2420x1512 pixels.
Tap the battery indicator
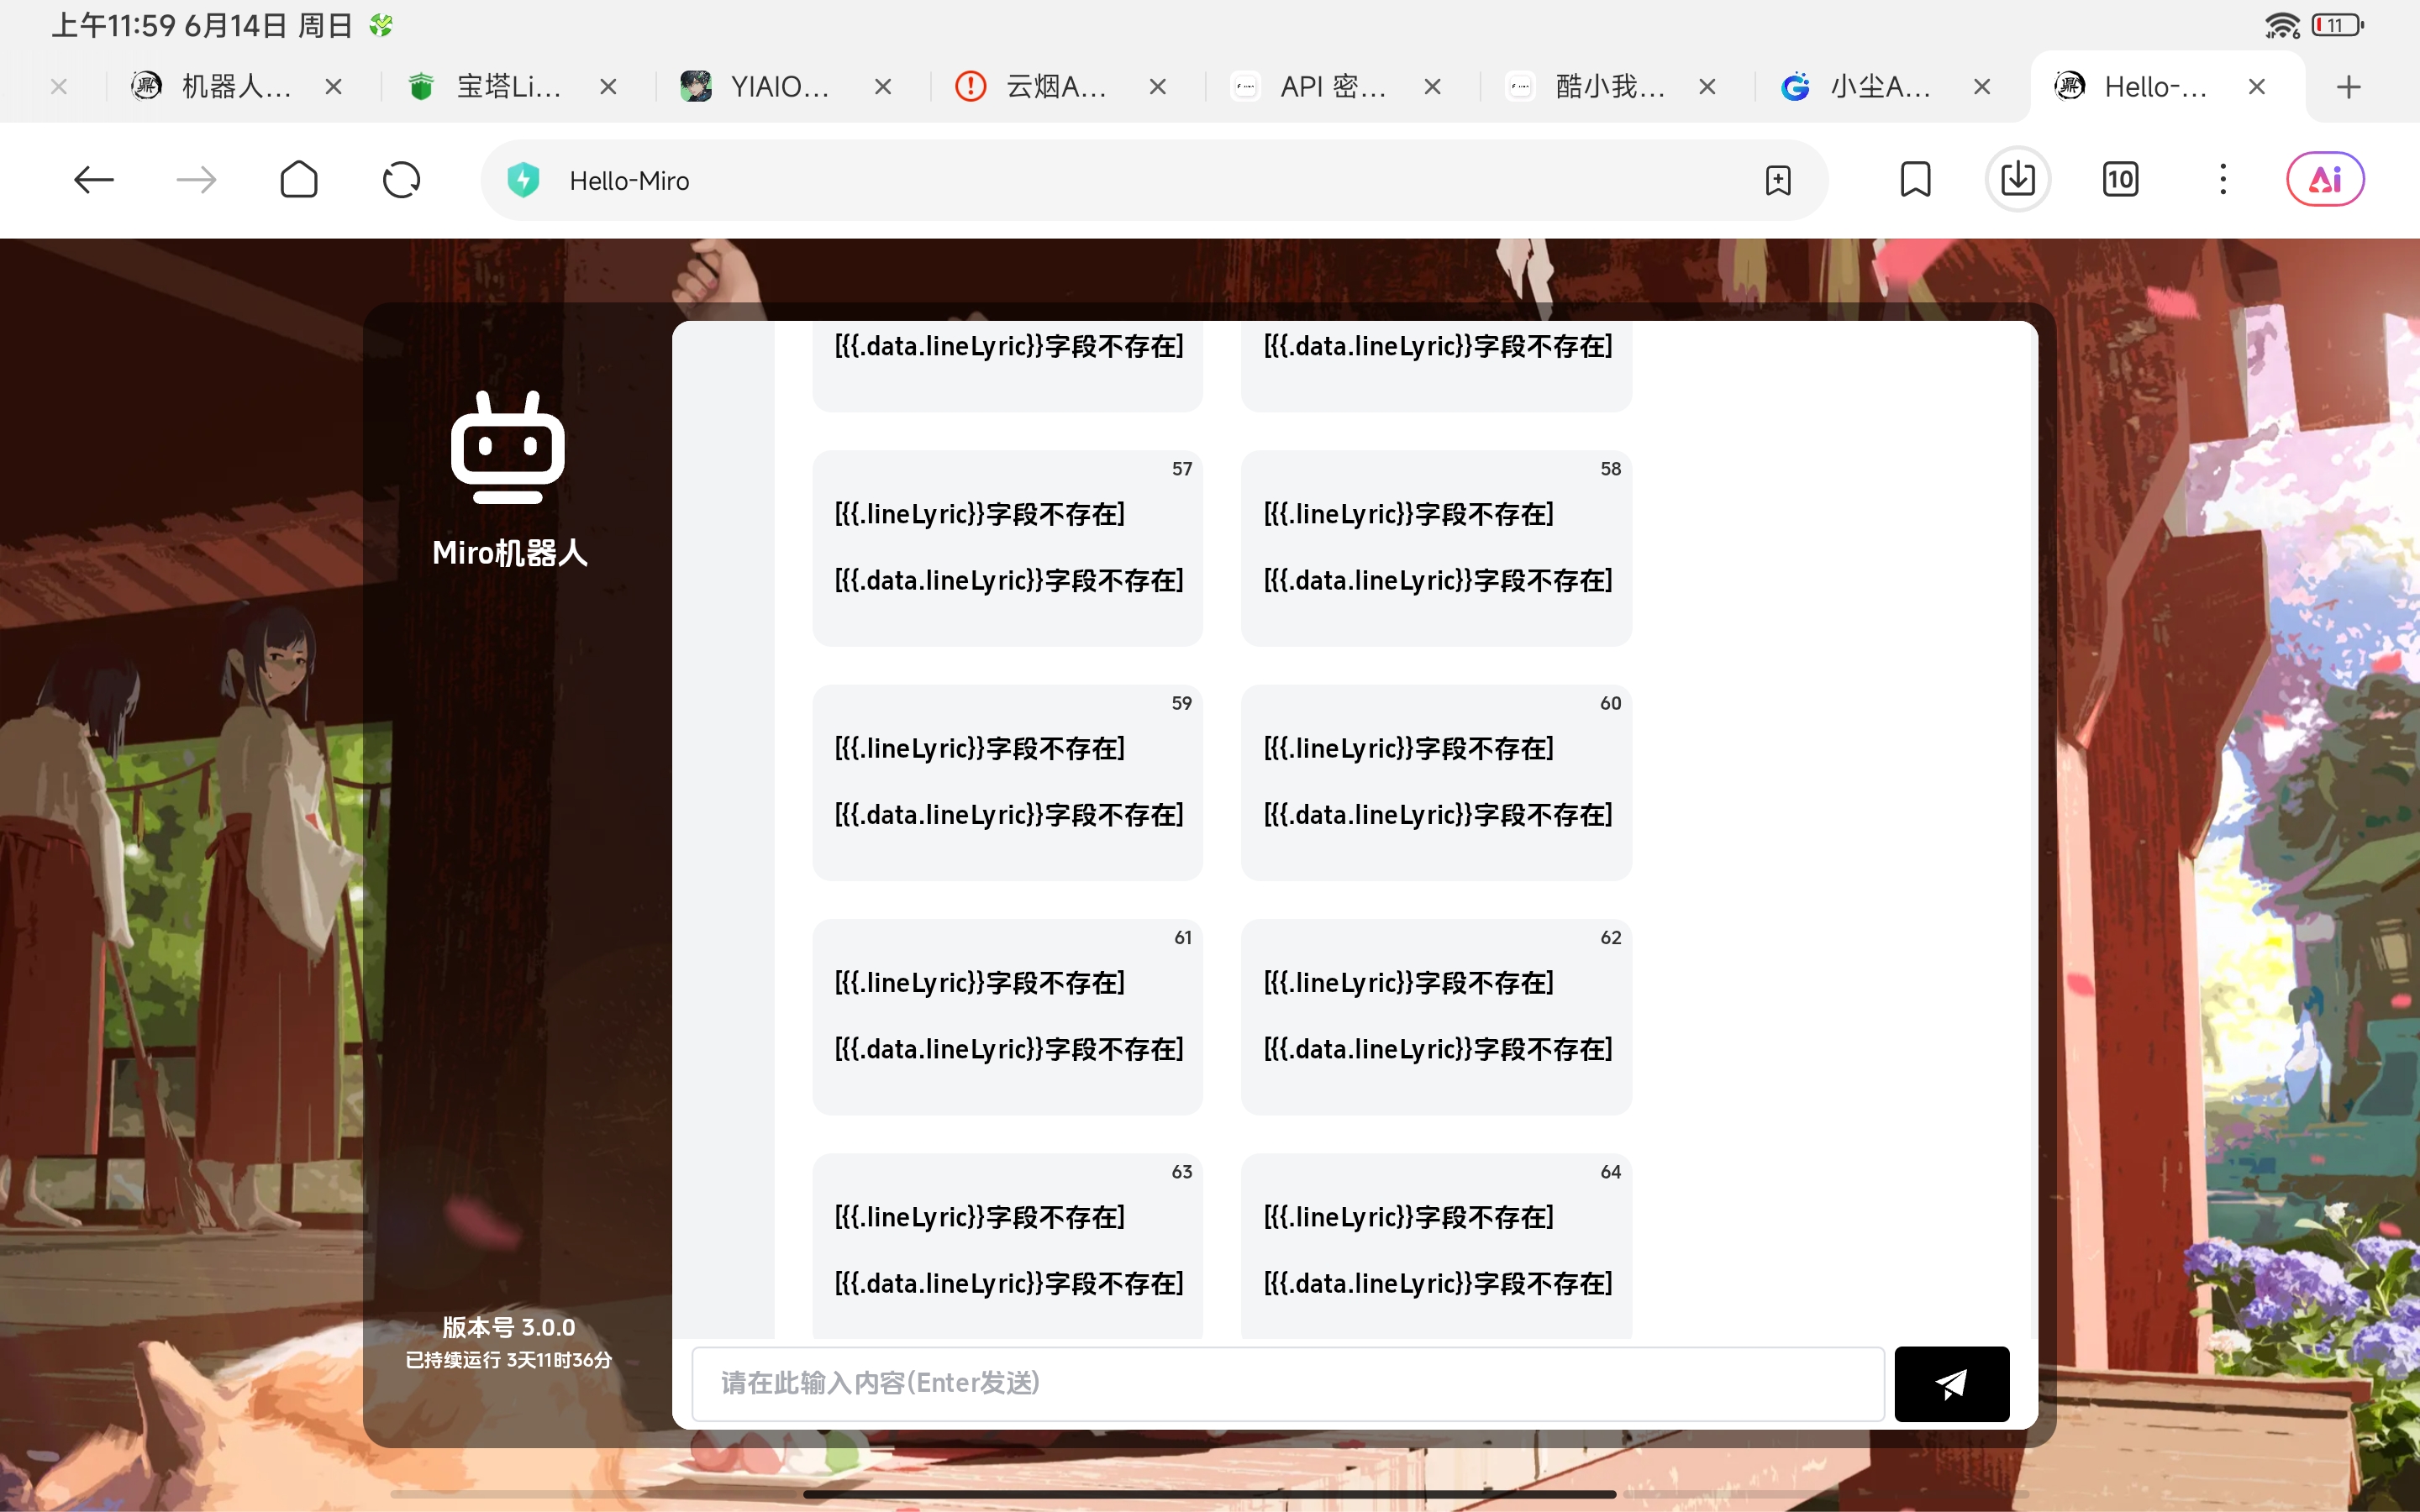click(x=2337, y=25)
